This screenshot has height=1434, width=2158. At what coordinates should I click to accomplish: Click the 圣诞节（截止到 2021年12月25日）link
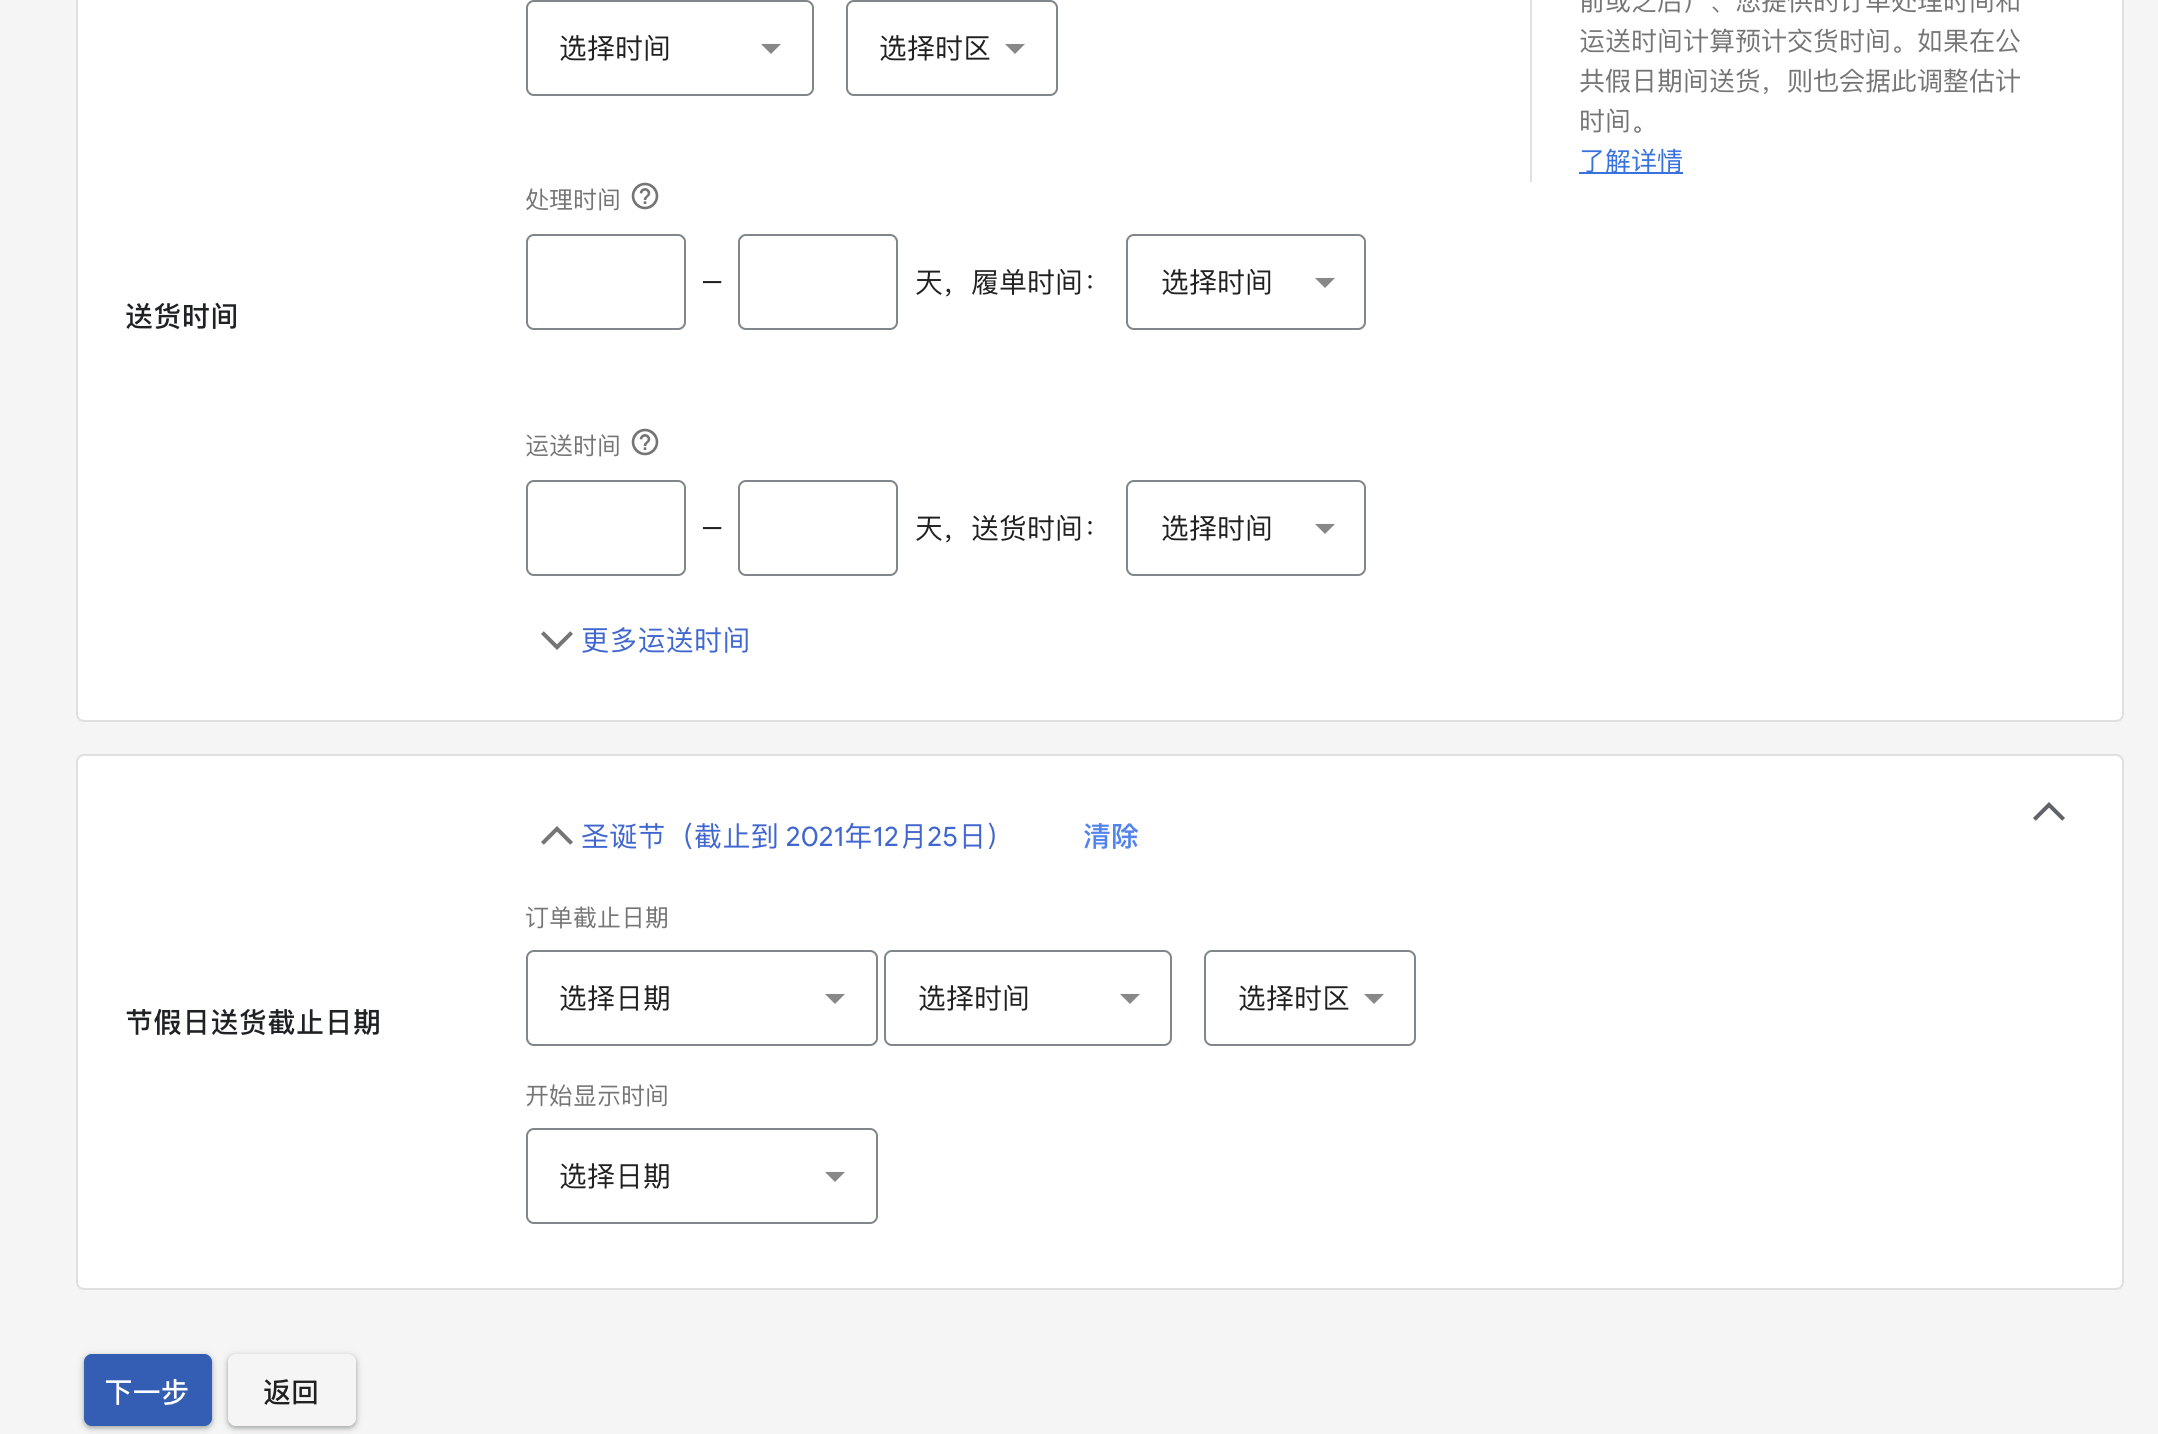pos(789,836)
